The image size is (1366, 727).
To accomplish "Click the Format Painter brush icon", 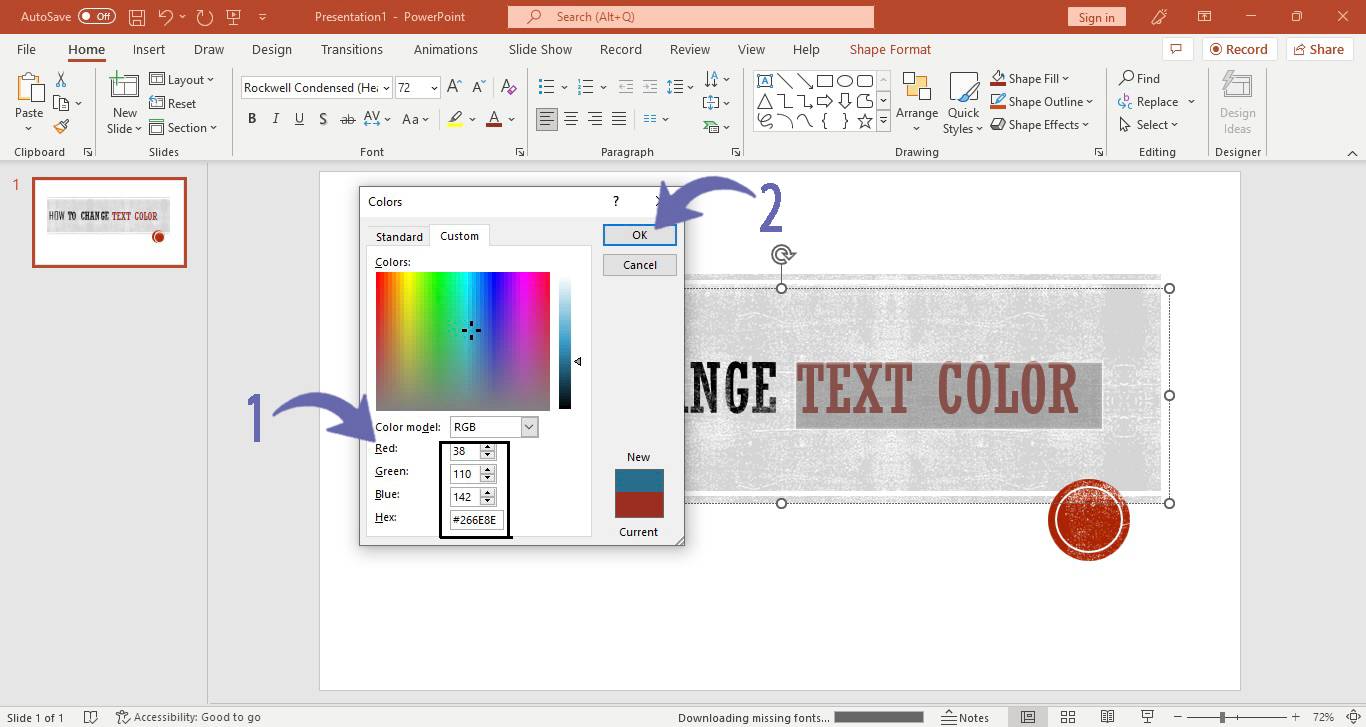I will tap(61, 126).
